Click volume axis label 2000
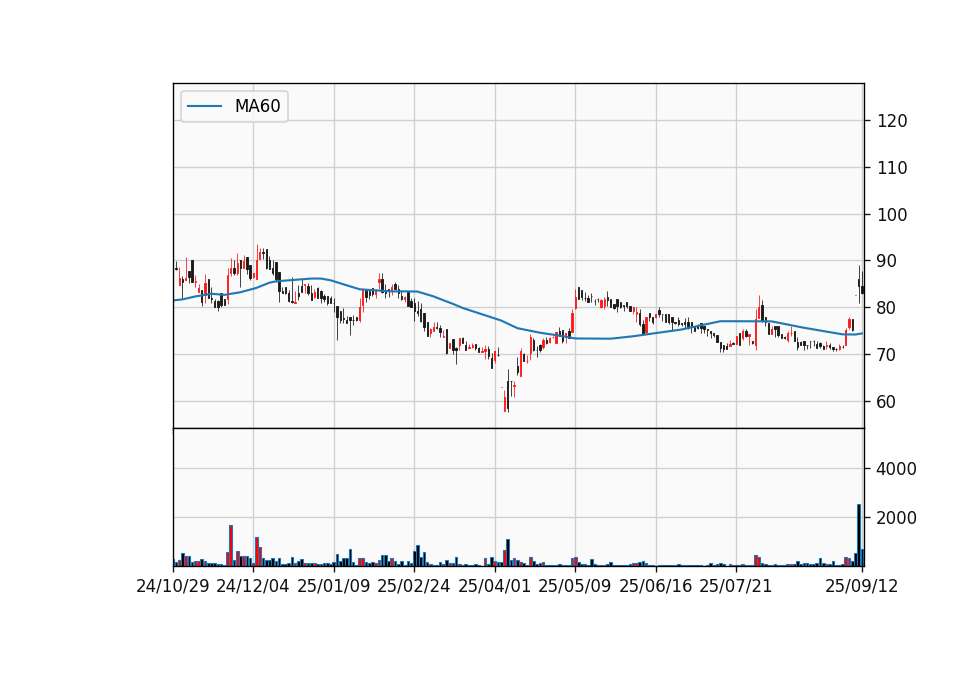The width and height of the screenshot is (960, 690). click(x=896, y=518)
